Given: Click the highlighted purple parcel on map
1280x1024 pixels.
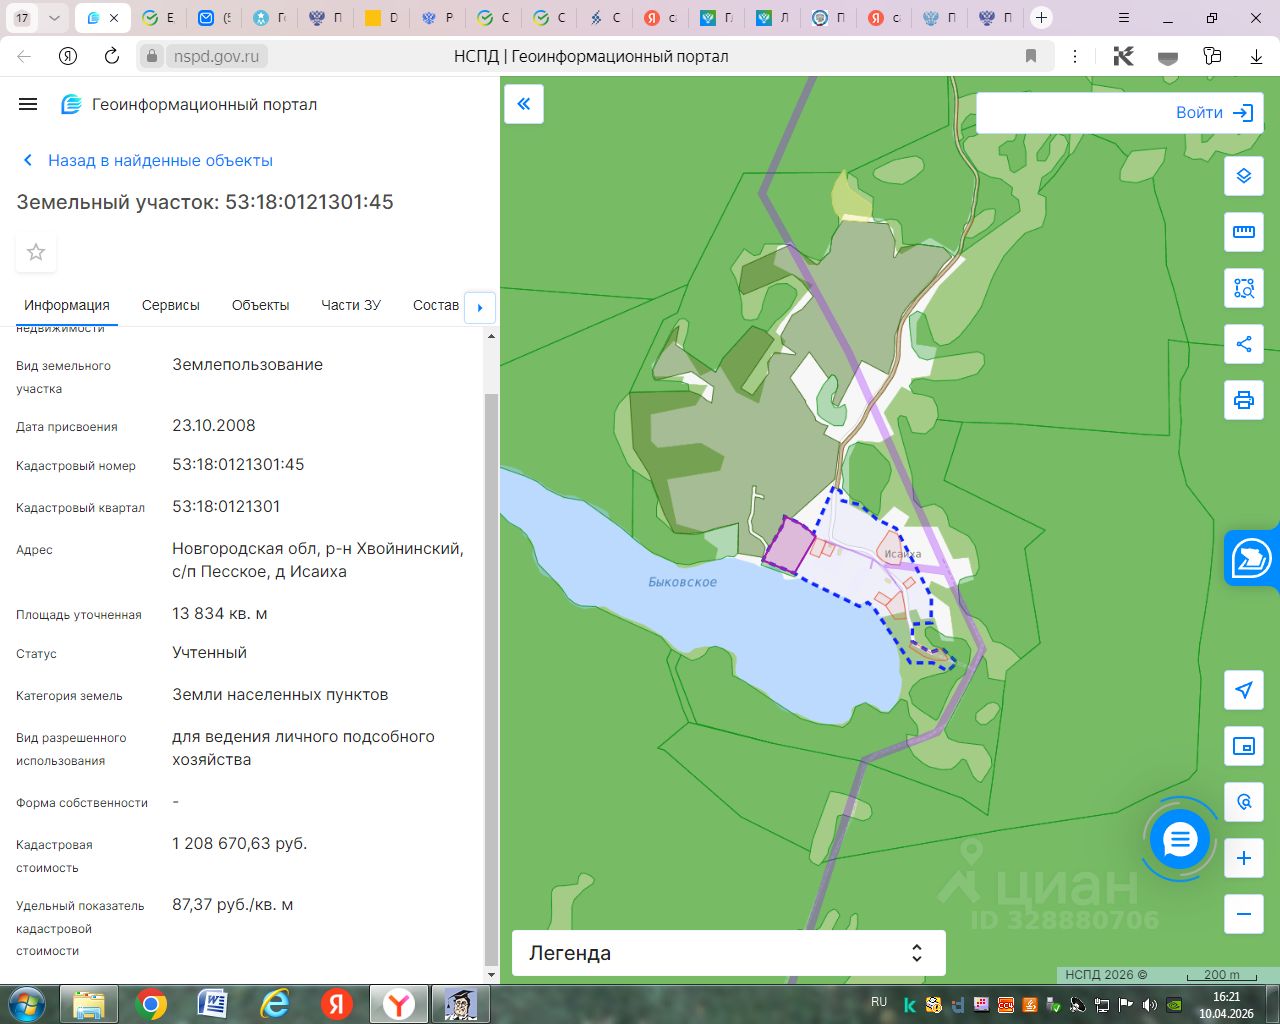Looking at the screenshot, I should 789,546.
